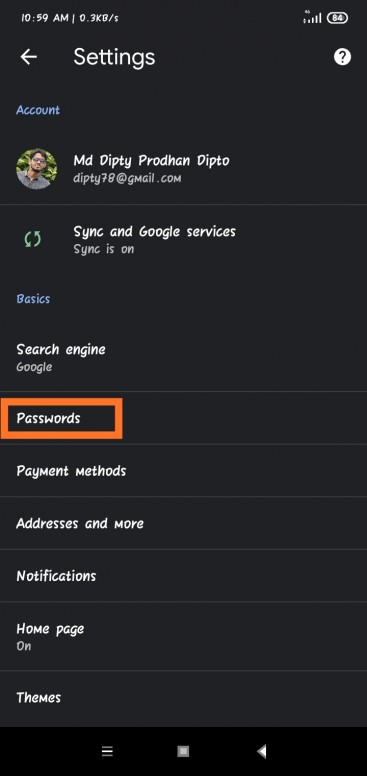Open Themes settings

pyautogui.click(x=184, y=698)
